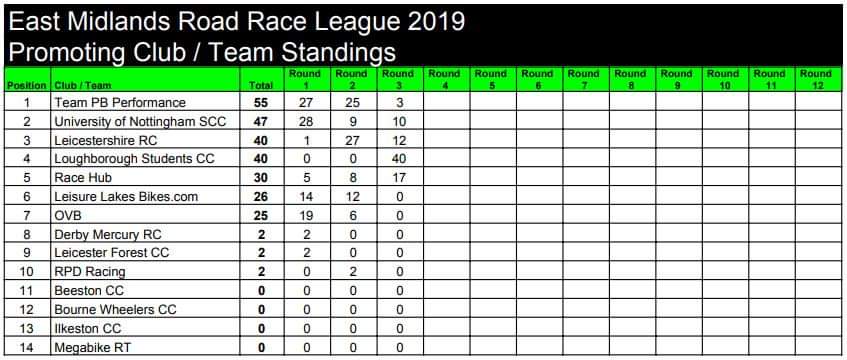Image resolution: width=847 pixels, height=360 pixels.
Task: Select the Team PB Performance name cell
Action: (145, 102)
